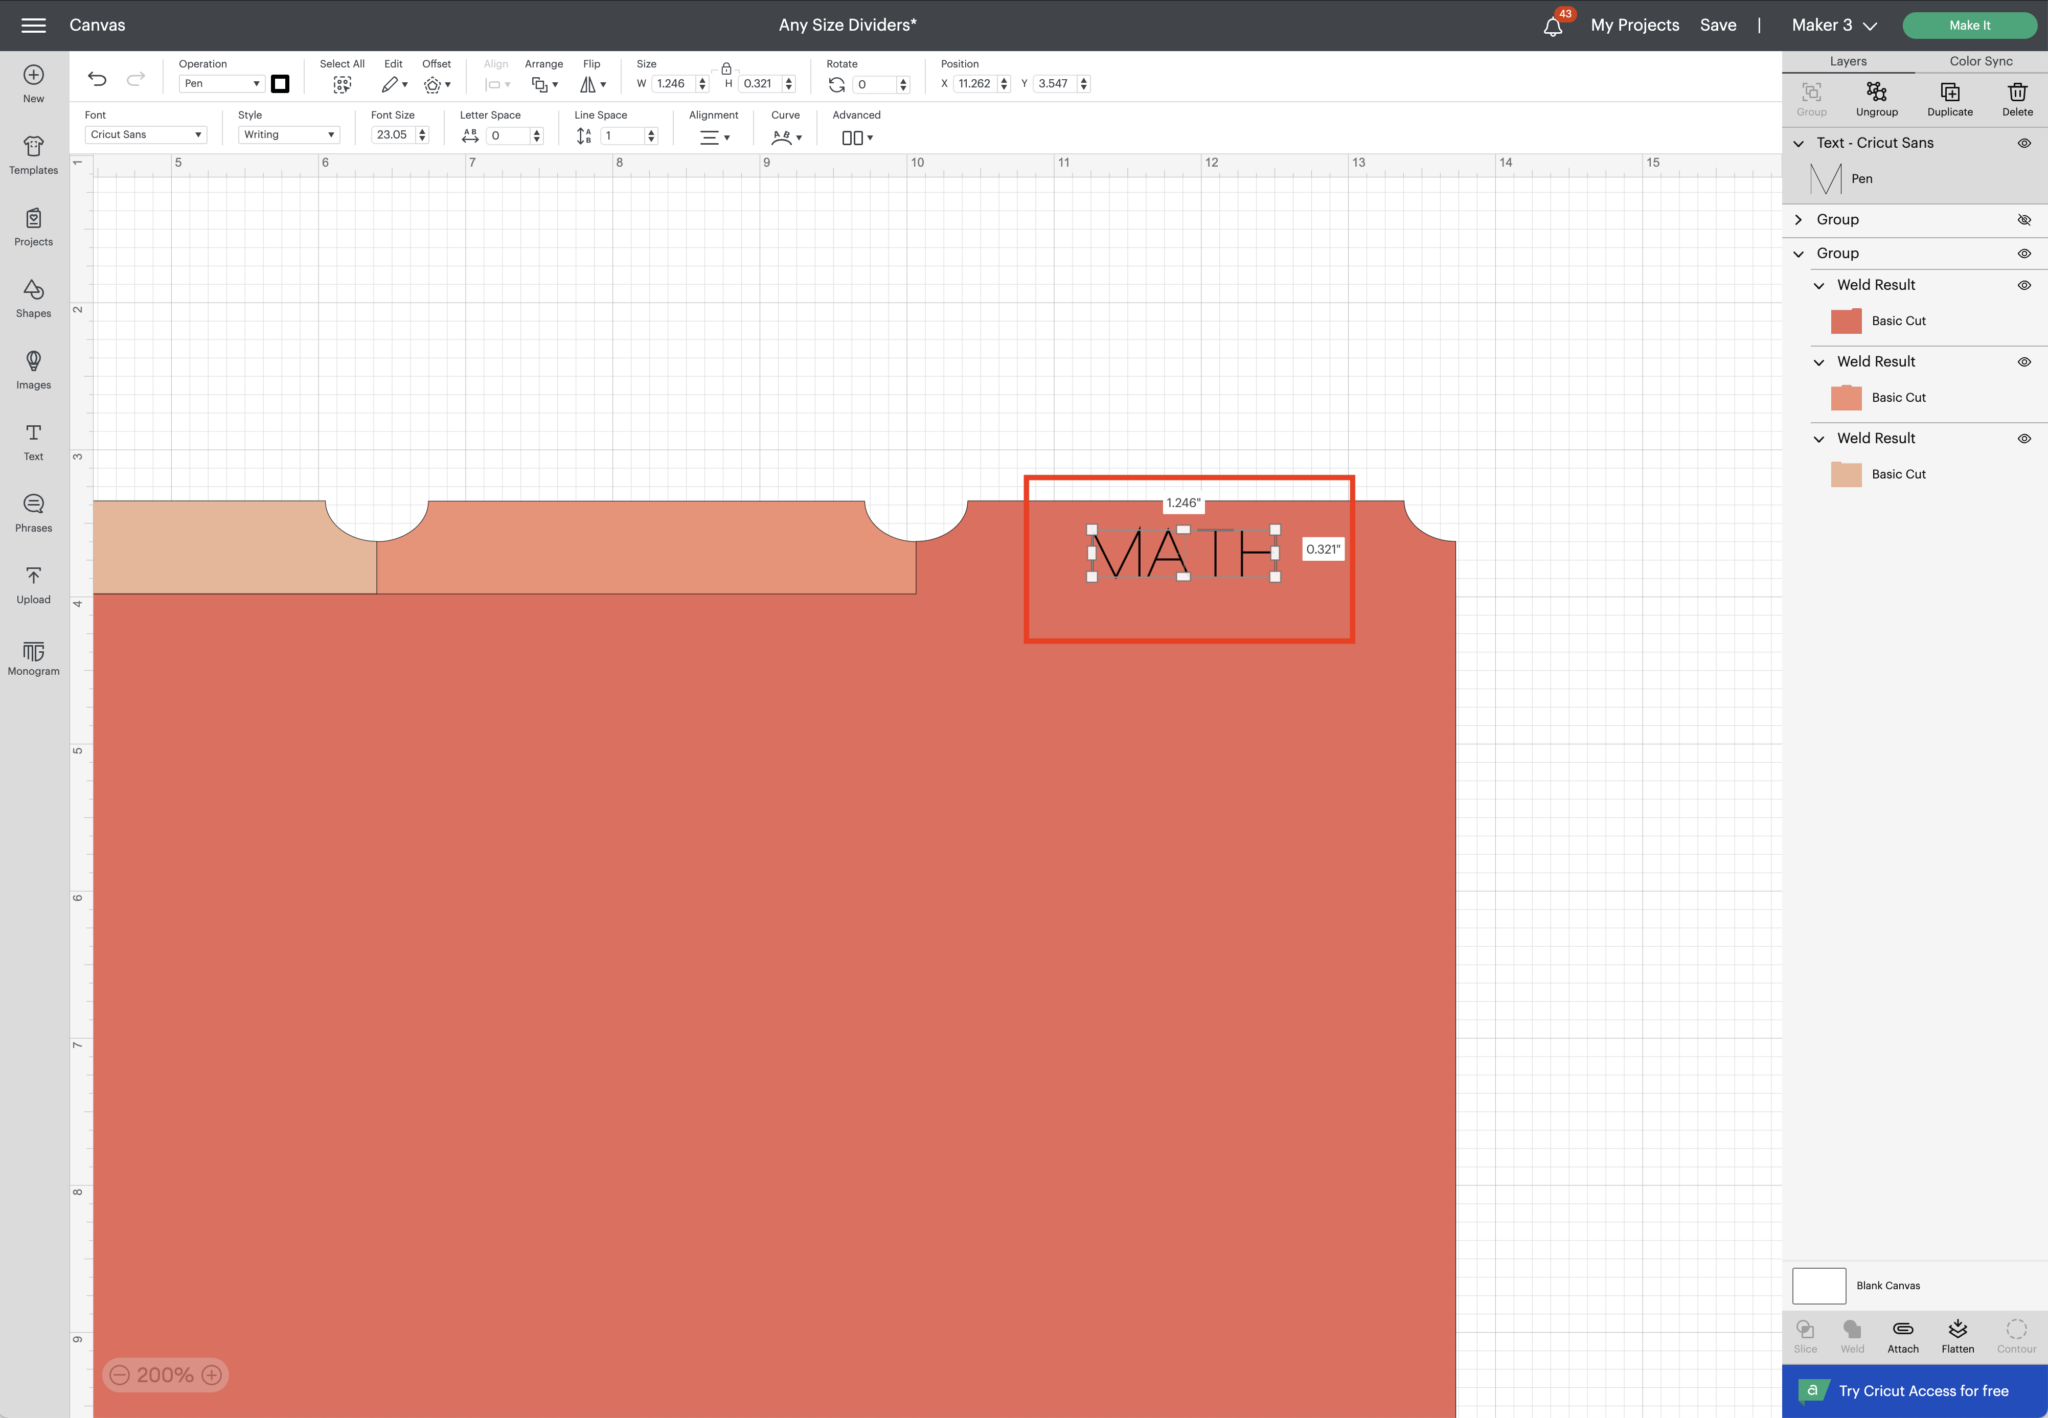The width and height of the screenshot is (2048, 1418).
Task: Apply Flatten to the selection
Action: (1956, 1334)
